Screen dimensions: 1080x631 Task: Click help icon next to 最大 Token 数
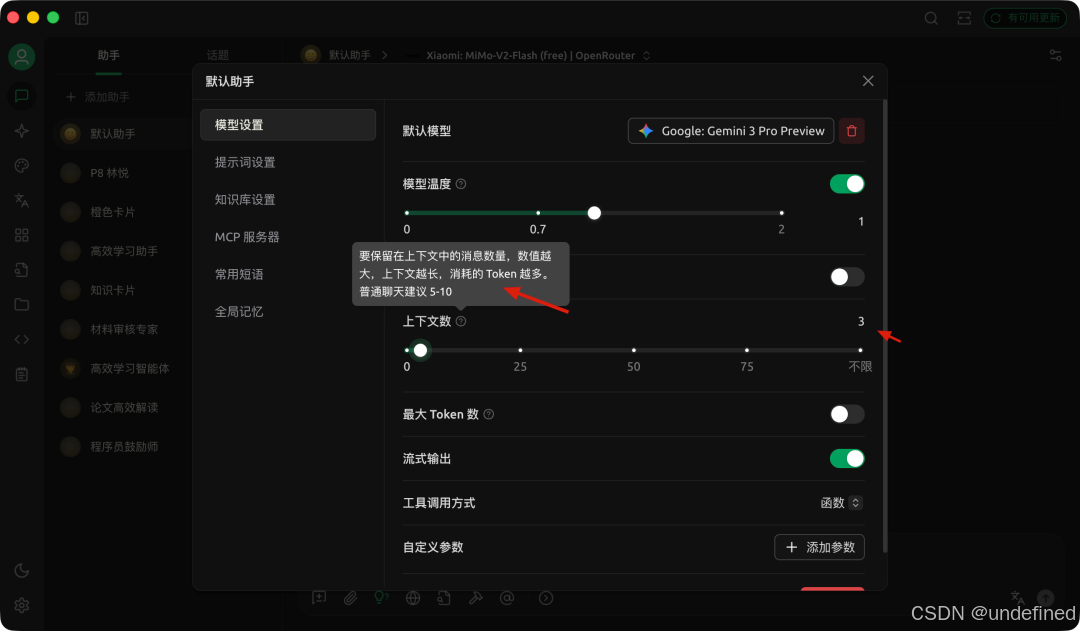(x=489, y=414)
